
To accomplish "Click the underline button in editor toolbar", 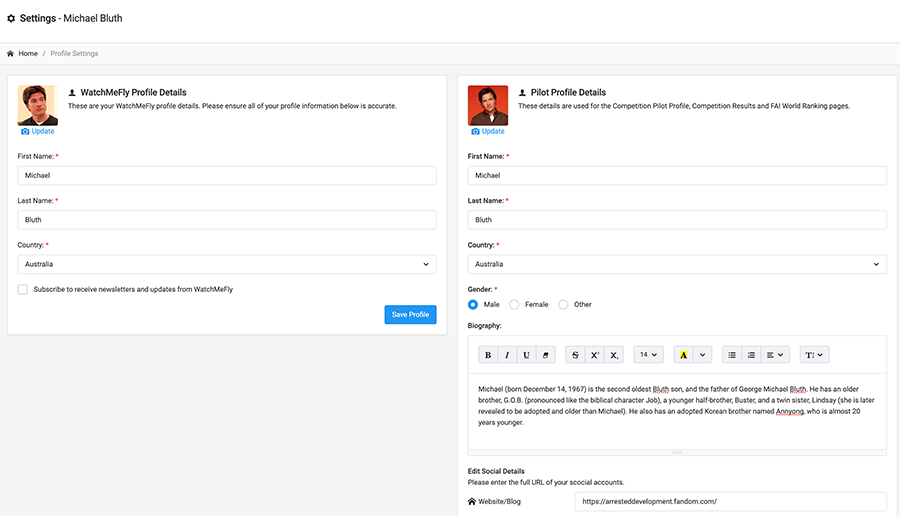I will coord(526,355).
